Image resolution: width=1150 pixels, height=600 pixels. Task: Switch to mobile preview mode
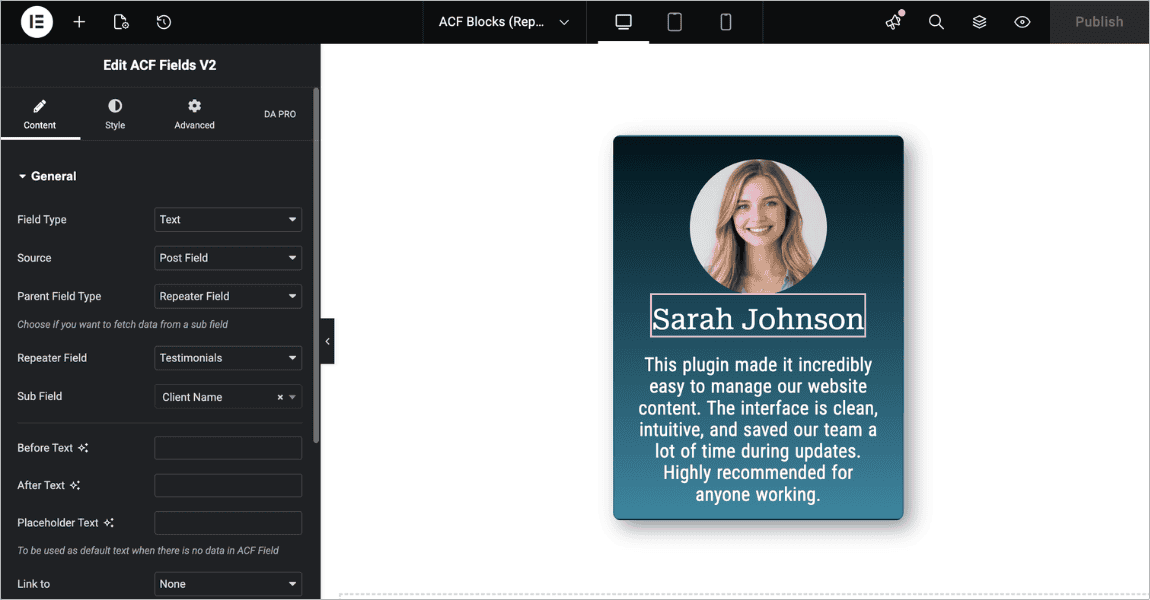click(x=725, y=22)
